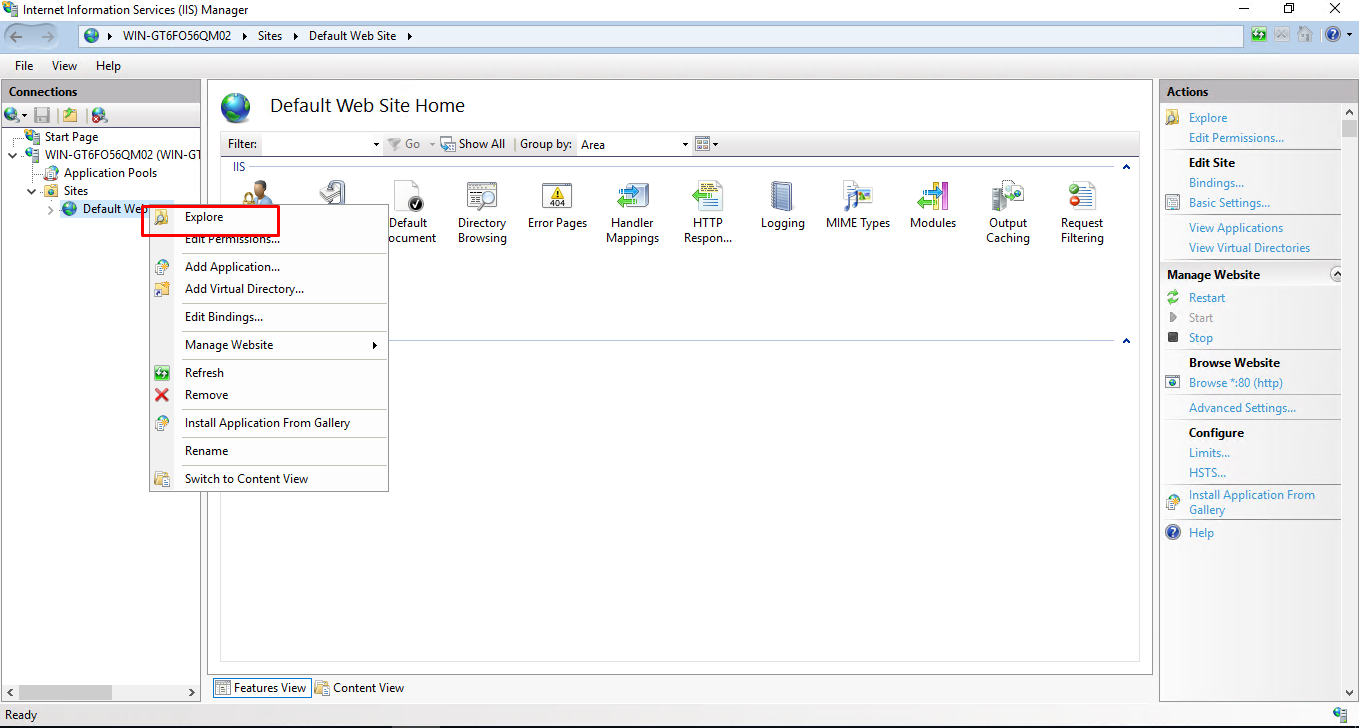The image size is (1359, 728).
Task: Click View Applications link
Action: click(1235, 228)
